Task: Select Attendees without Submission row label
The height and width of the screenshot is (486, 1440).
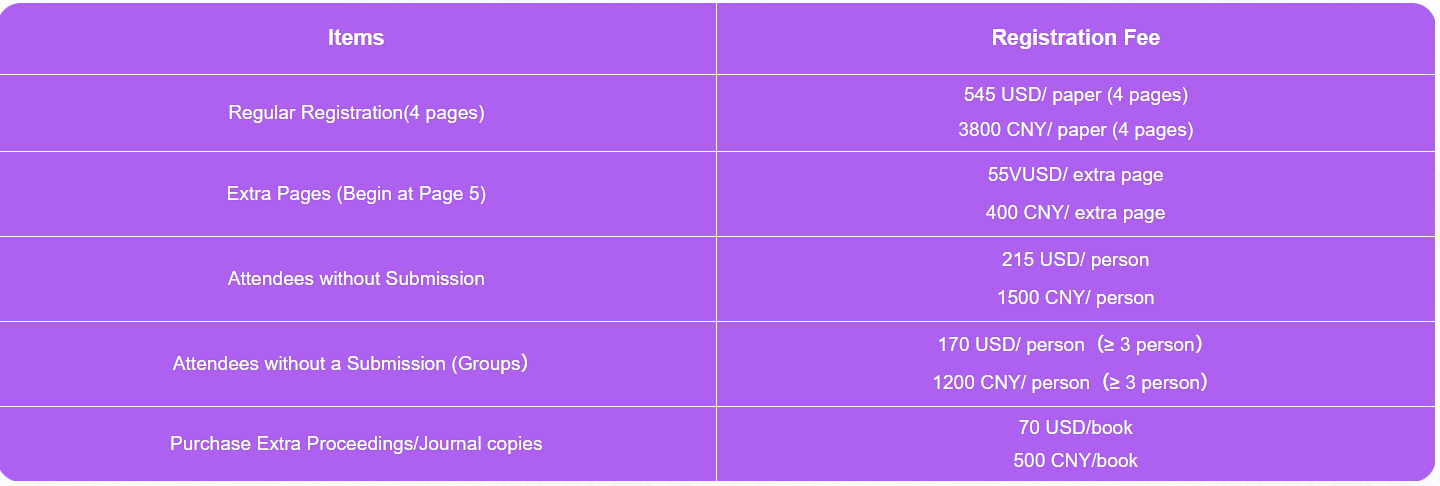Action: (x=356, y=279)
